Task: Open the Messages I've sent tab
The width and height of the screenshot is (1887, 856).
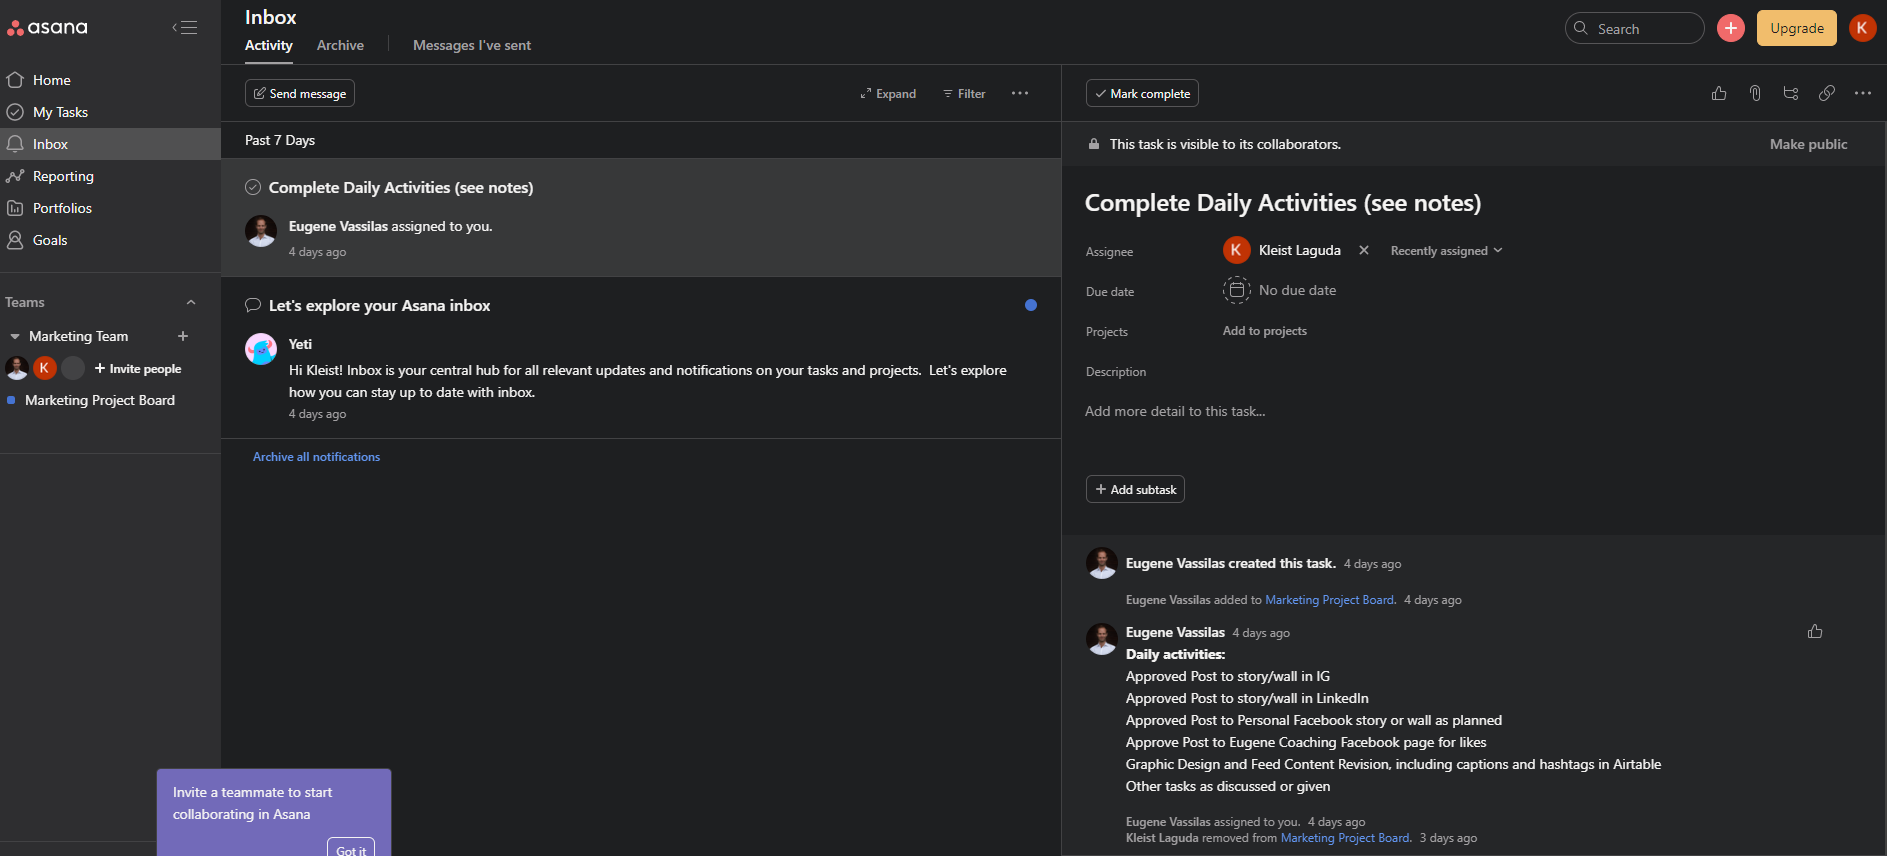Action: (x=471, y=45)
